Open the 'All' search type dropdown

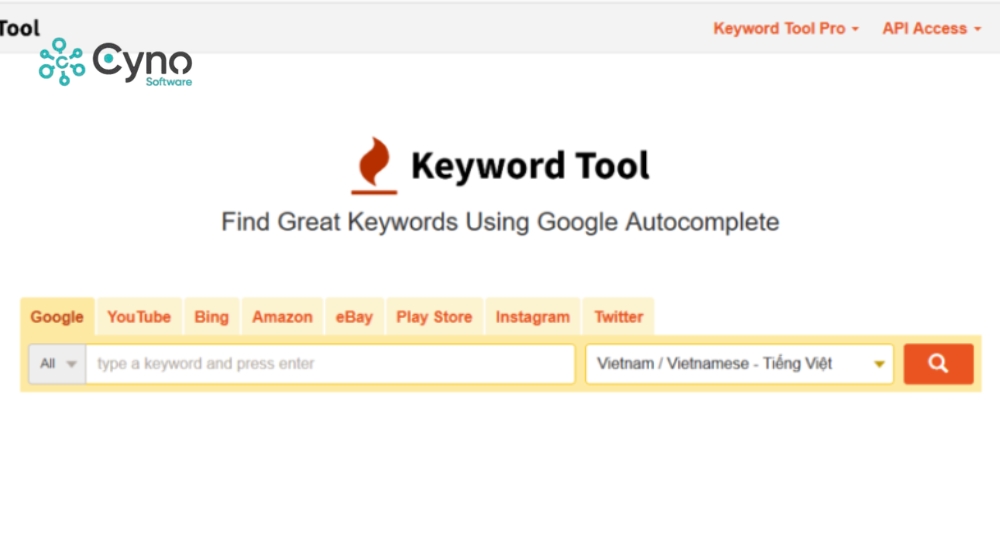[57, 364]
